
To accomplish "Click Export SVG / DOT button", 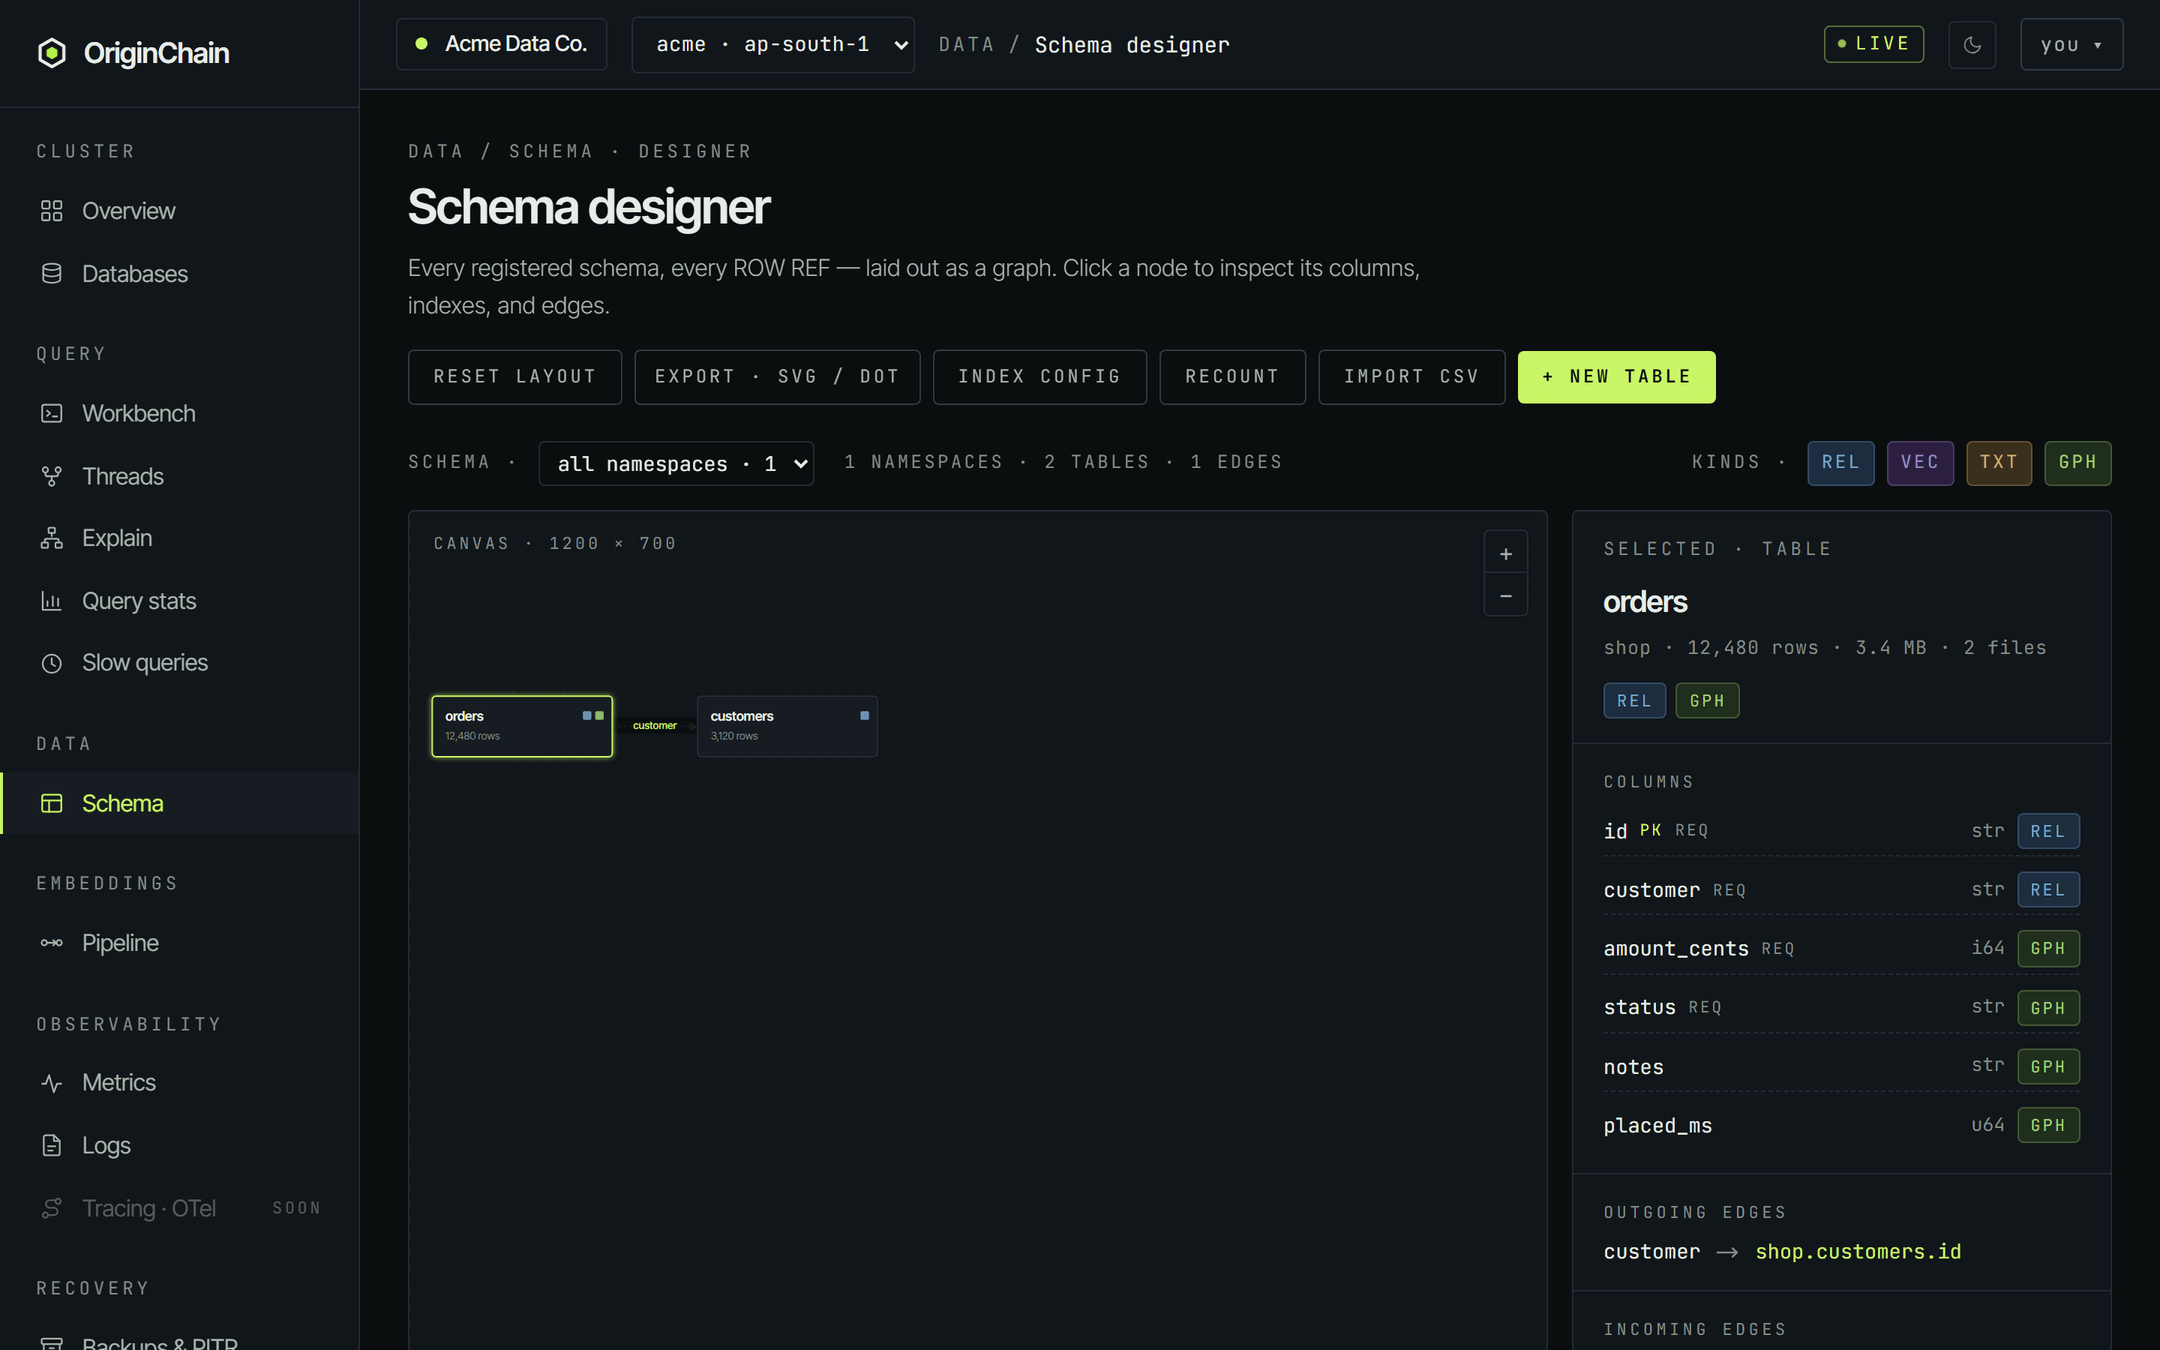I will tap(777, 377).
